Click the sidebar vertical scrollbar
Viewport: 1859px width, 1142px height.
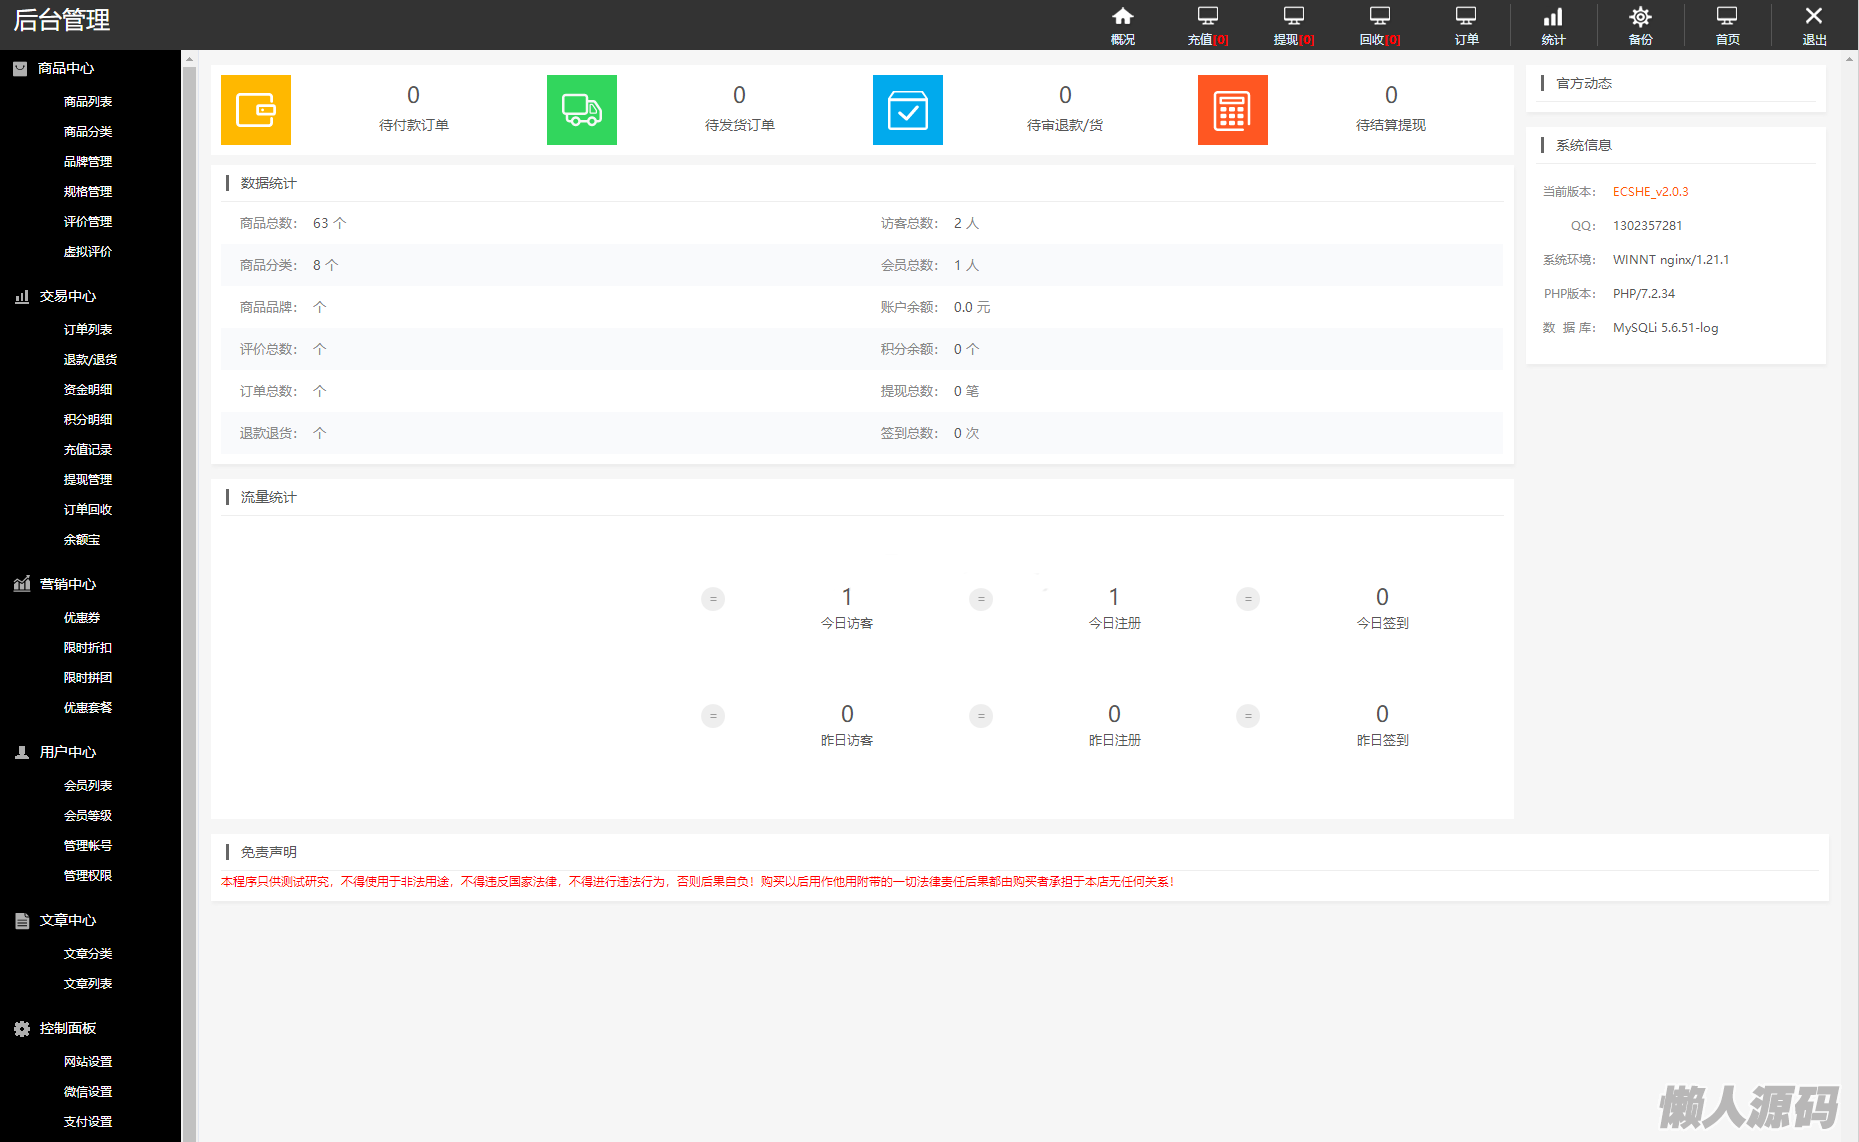click(189, 600)
